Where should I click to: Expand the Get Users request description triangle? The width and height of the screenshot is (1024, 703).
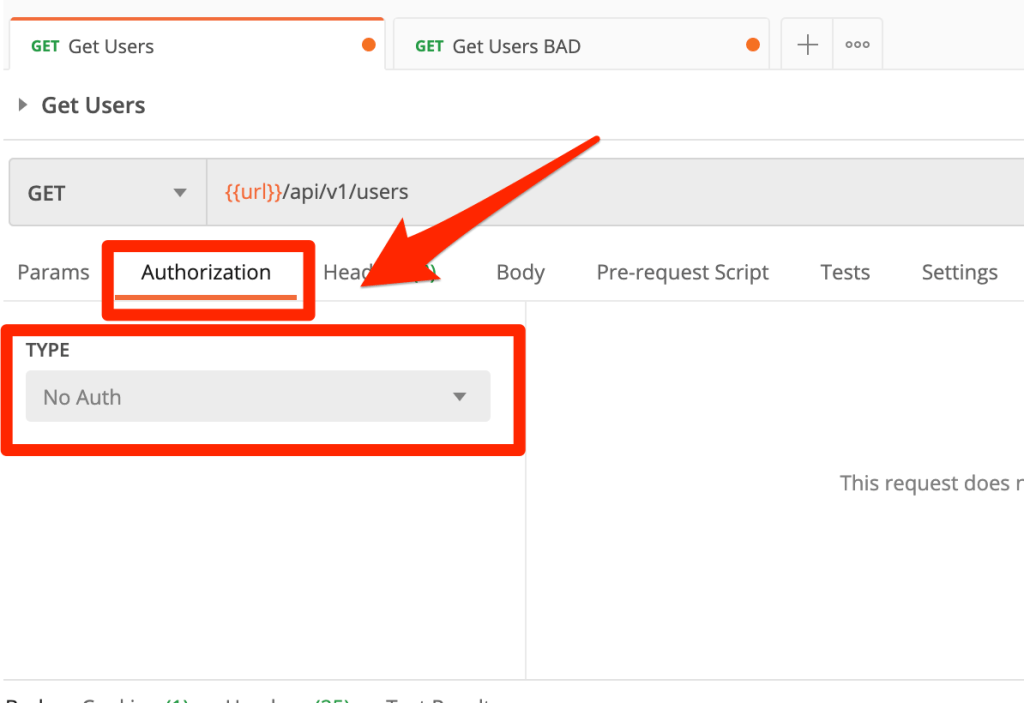pyautogui.click(x=23, y=105)
